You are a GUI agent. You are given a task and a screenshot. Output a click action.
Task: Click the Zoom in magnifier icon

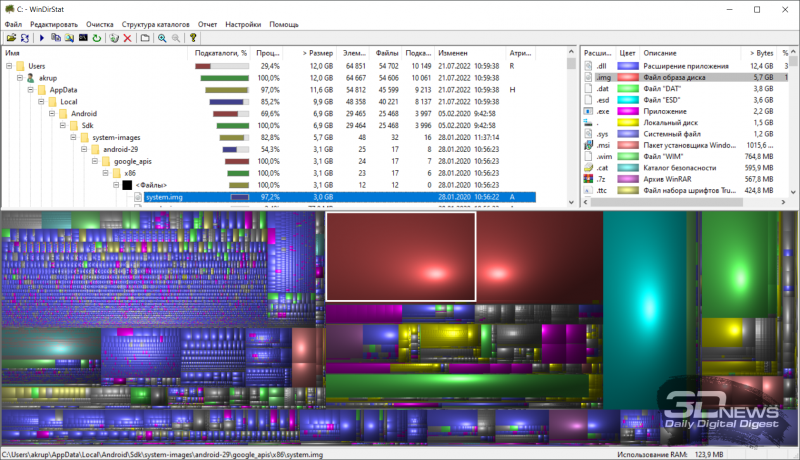coord(162,37)
